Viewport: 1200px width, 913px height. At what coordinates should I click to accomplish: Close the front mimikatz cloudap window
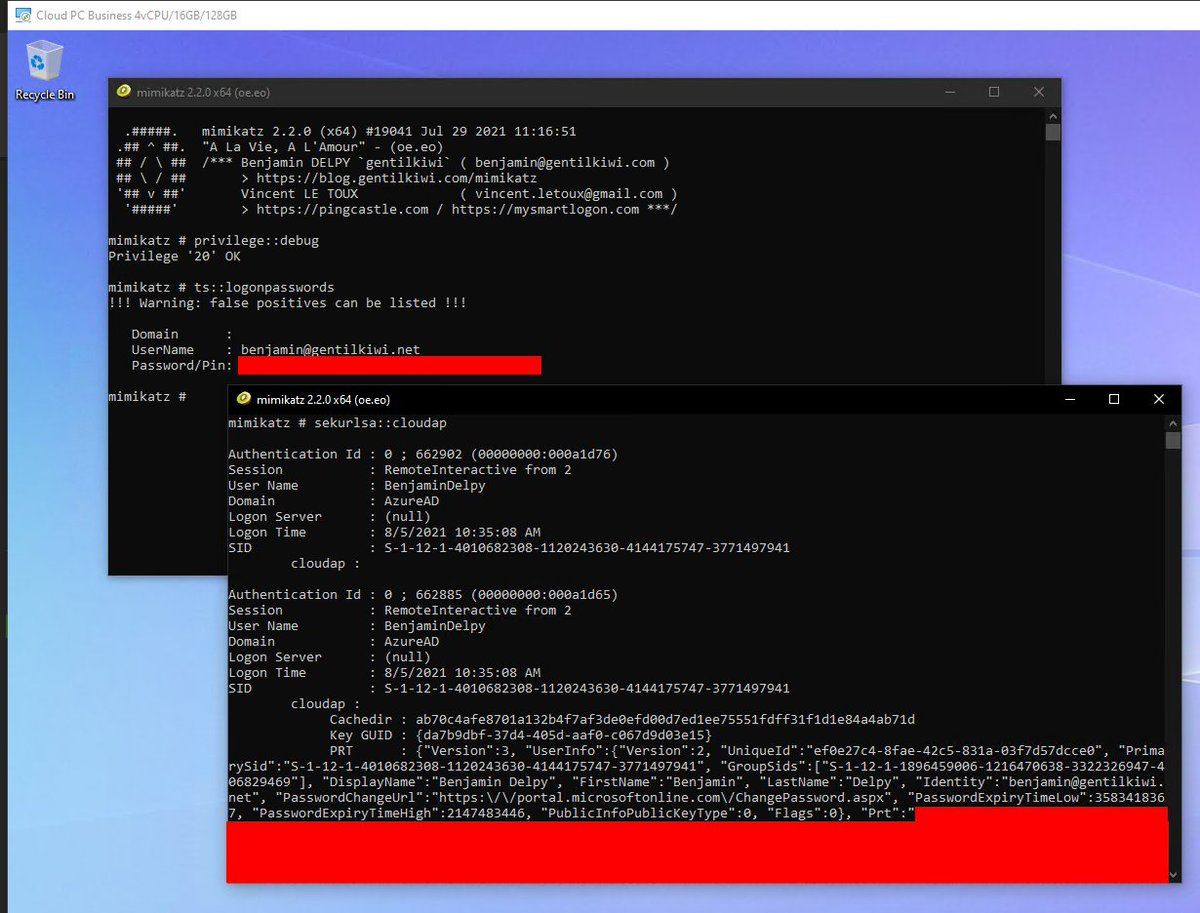click(x=1159, y=399)
